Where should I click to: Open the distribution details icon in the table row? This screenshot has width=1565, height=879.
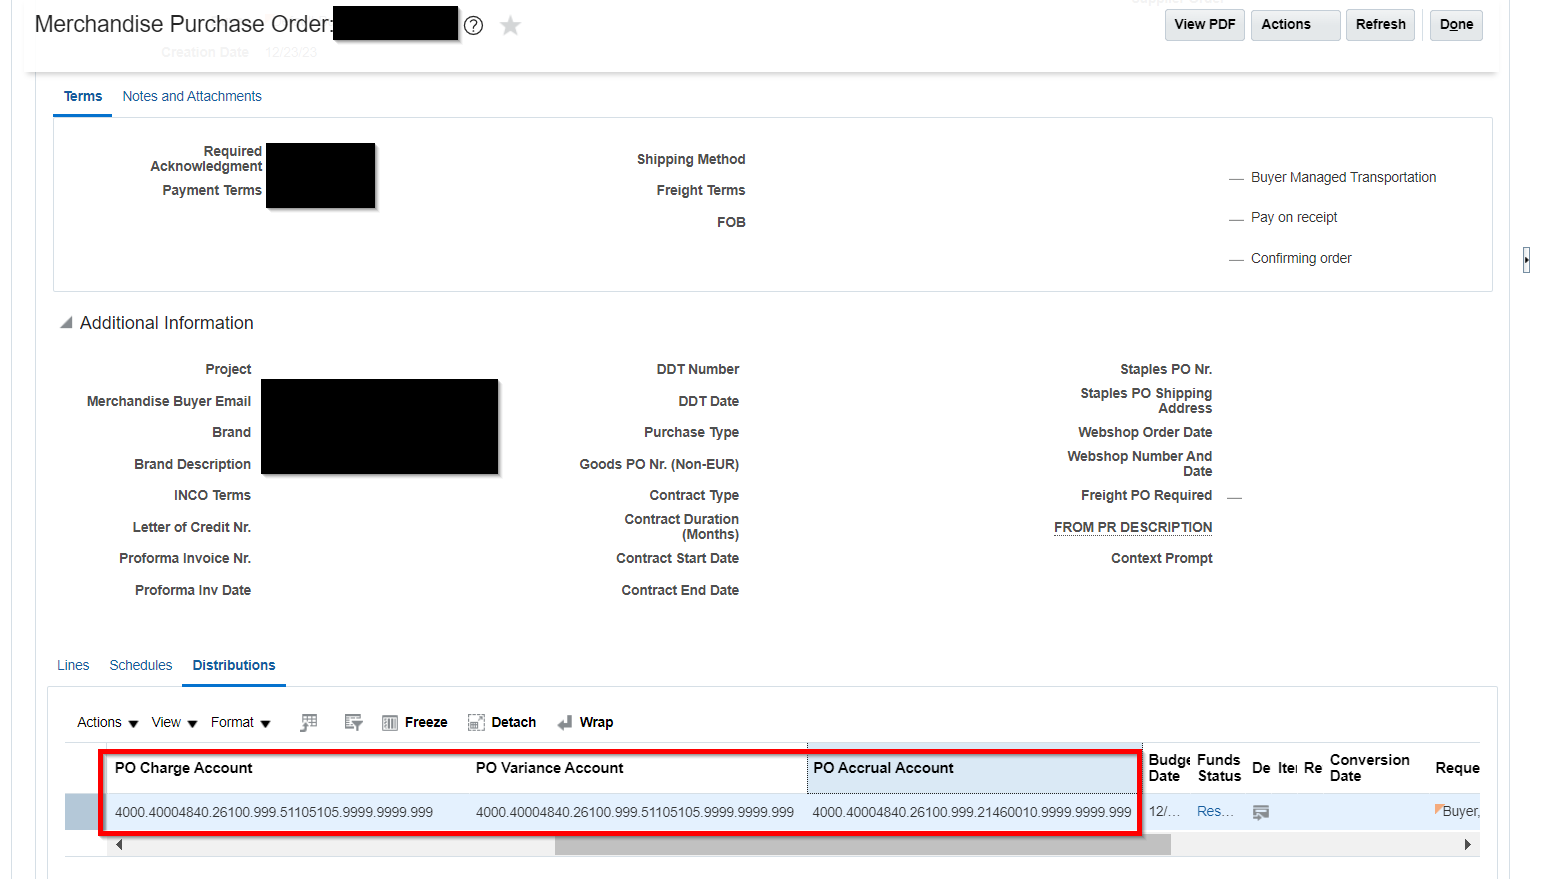(1260, 811)
